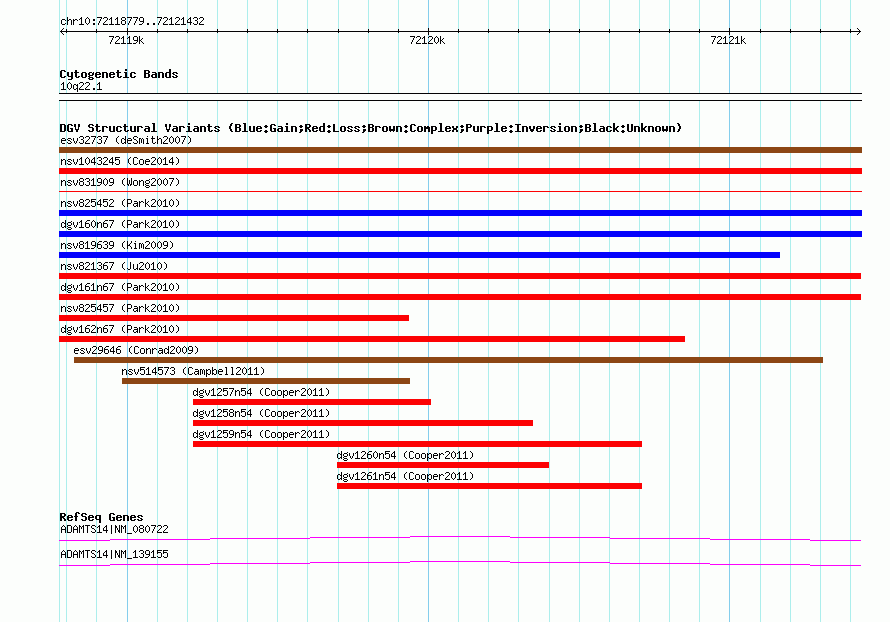
Task: Click the red dgv161n67 loss bar
Action: click(460, 297)
